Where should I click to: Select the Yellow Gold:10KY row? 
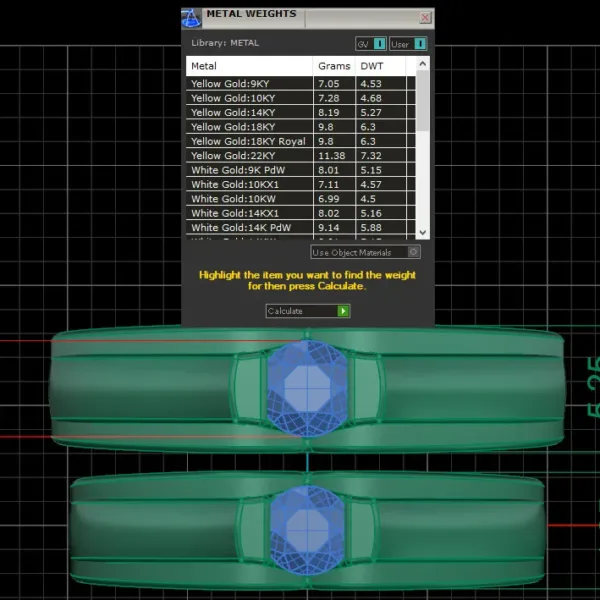point(300,98)
